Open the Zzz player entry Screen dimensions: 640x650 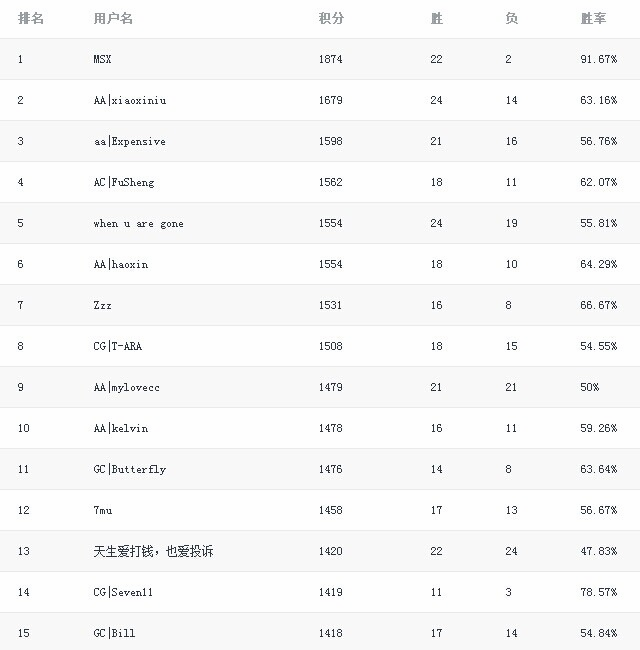point(102,306)
